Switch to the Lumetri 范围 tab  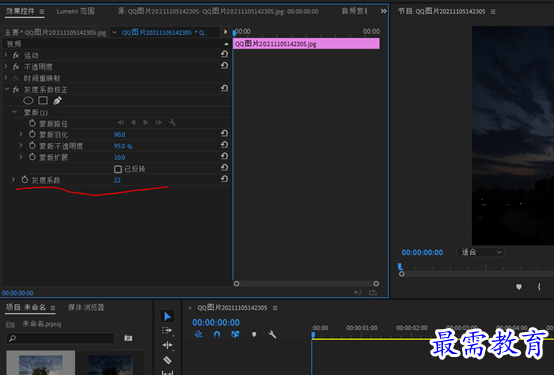(x=76, y=11)
